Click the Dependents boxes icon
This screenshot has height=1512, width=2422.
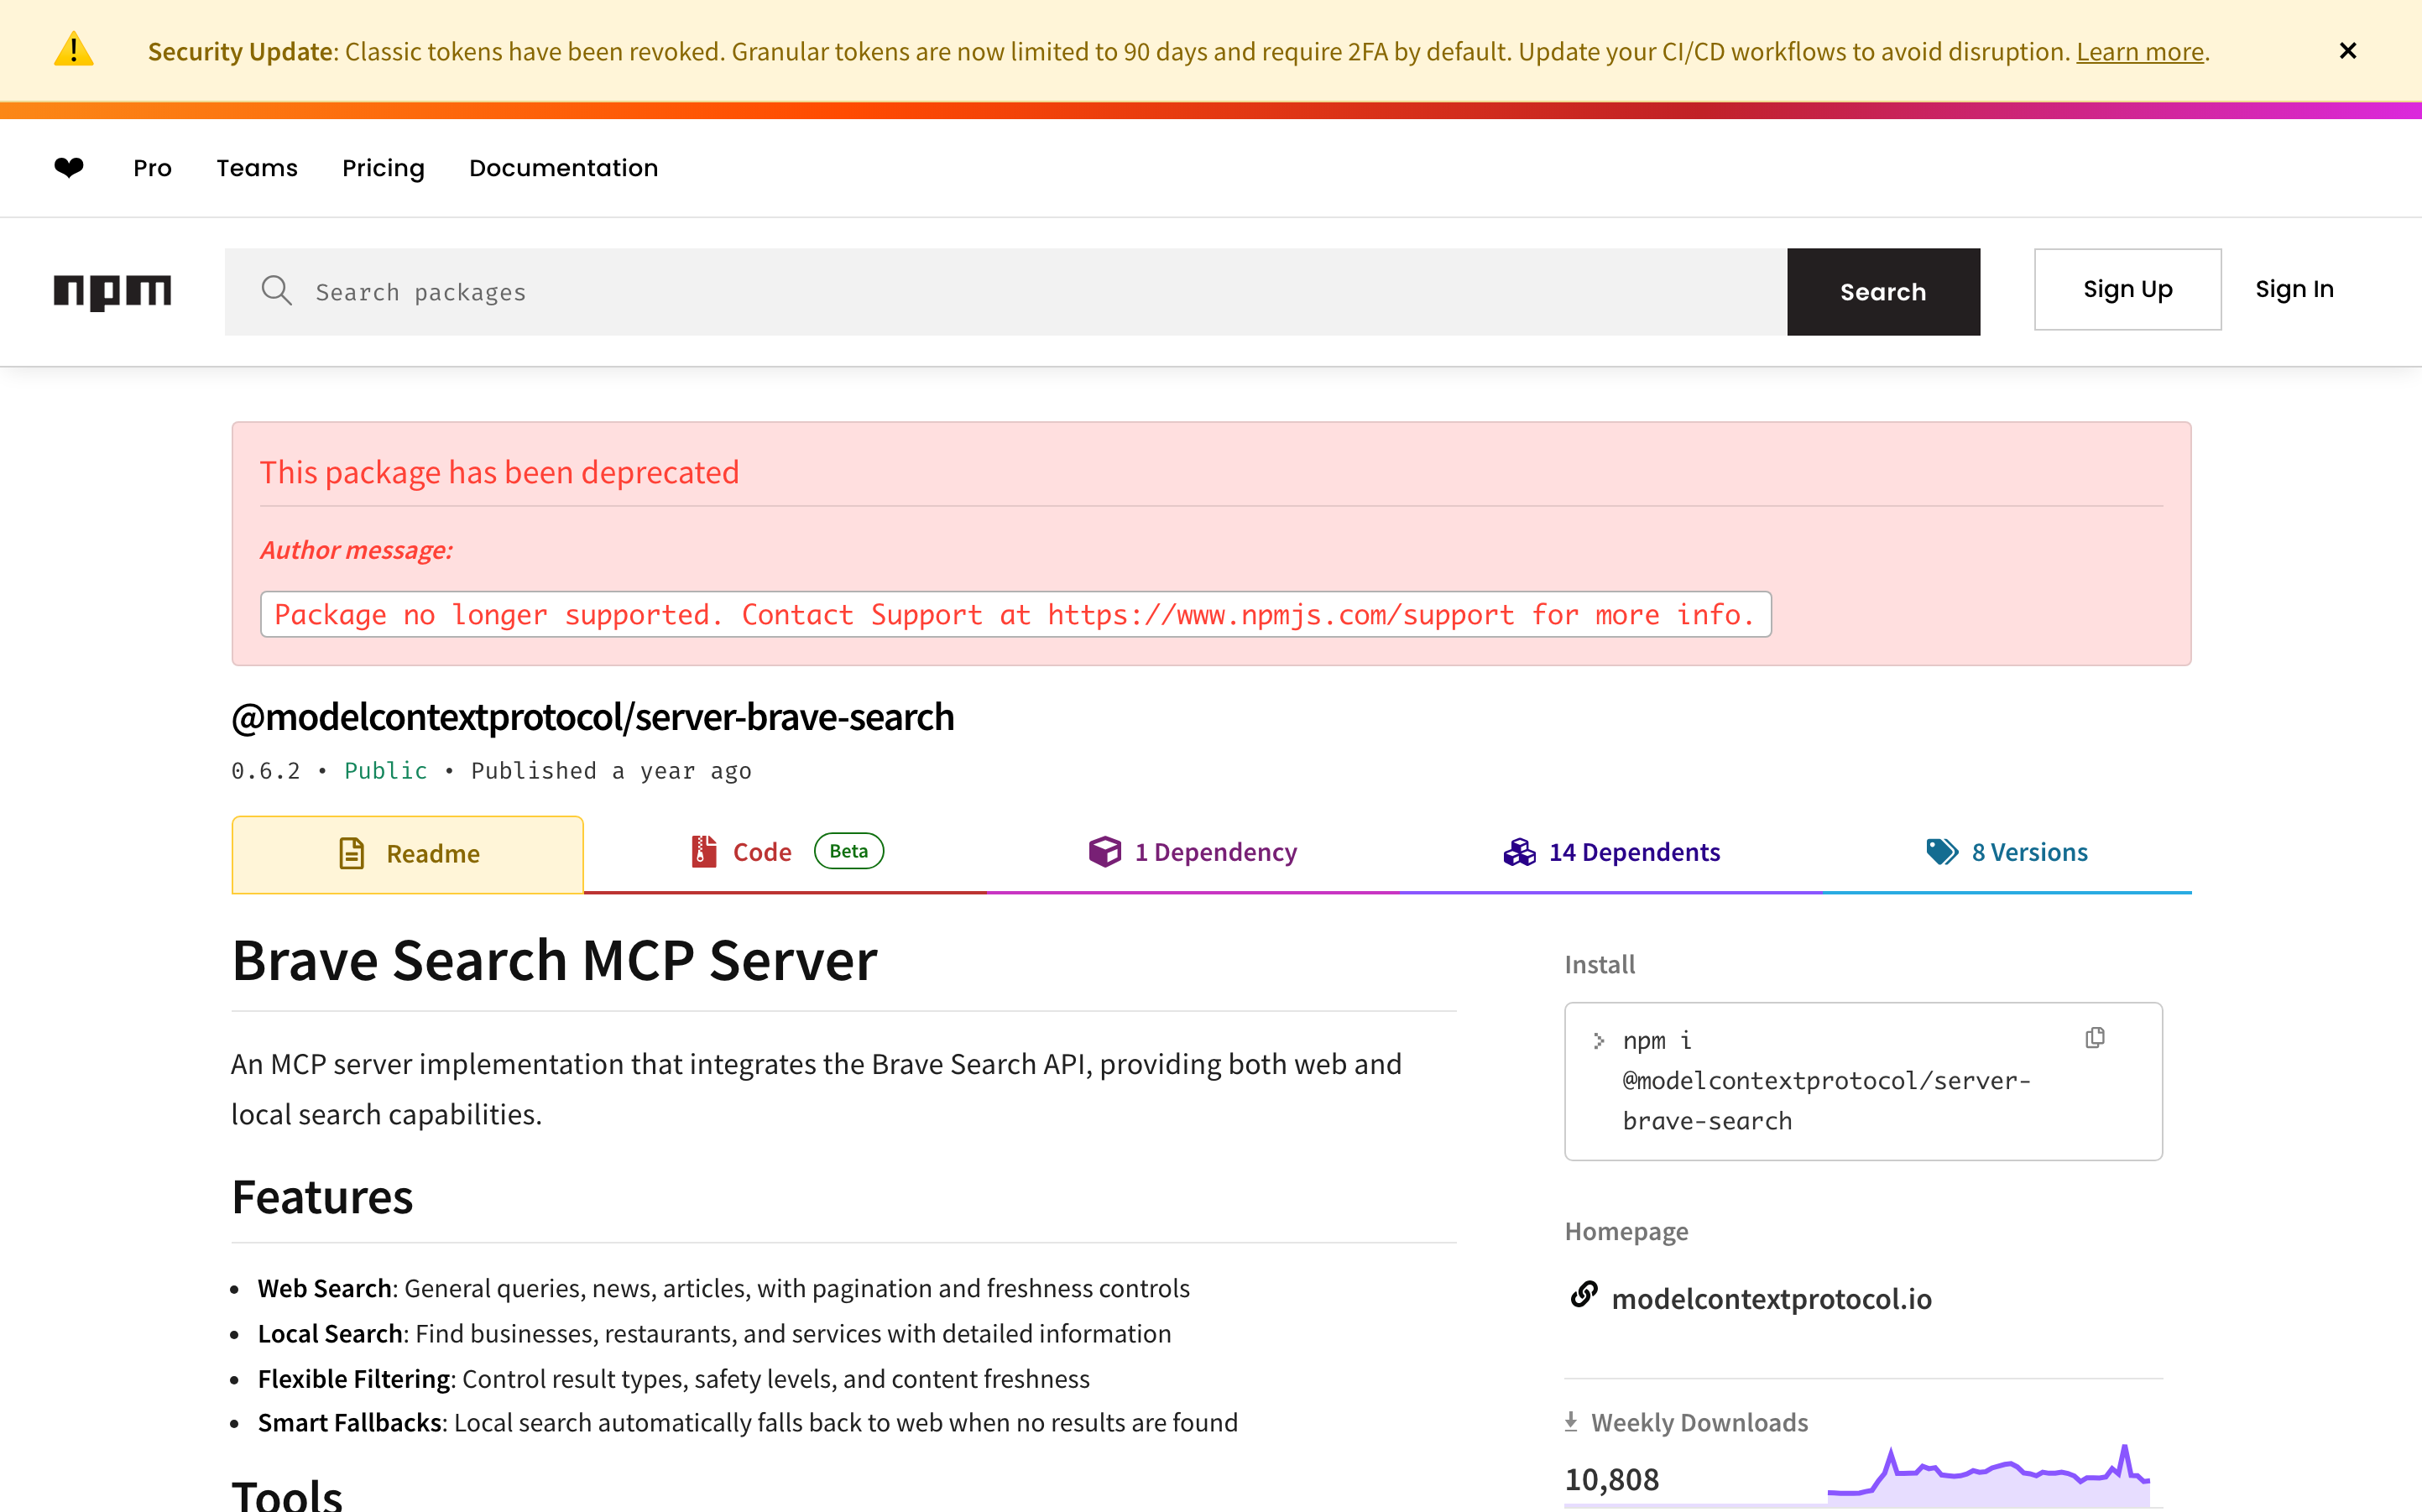1519,851
